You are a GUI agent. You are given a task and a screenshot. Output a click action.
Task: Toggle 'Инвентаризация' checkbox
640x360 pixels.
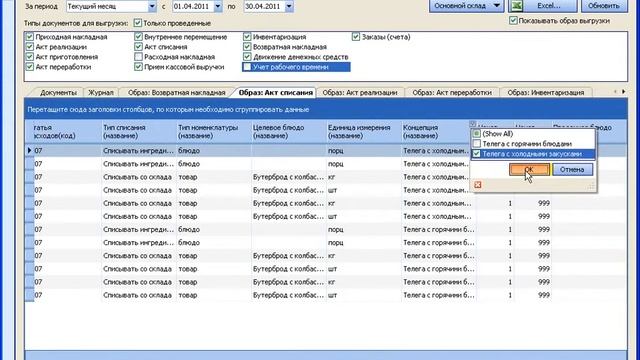[247, 37]
